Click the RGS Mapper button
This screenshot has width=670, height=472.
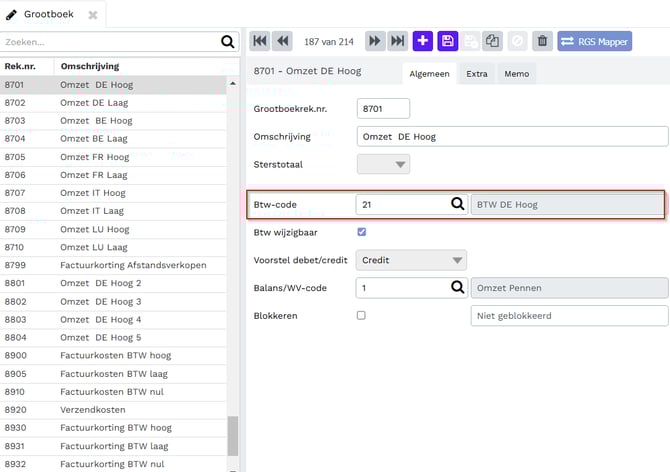pos(595,41)
